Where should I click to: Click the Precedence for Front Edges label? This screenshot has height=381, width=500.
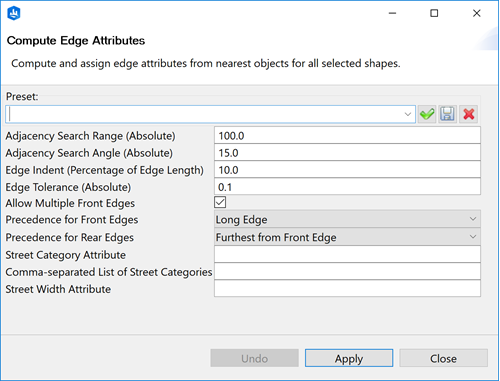click(x=72, y=220)
